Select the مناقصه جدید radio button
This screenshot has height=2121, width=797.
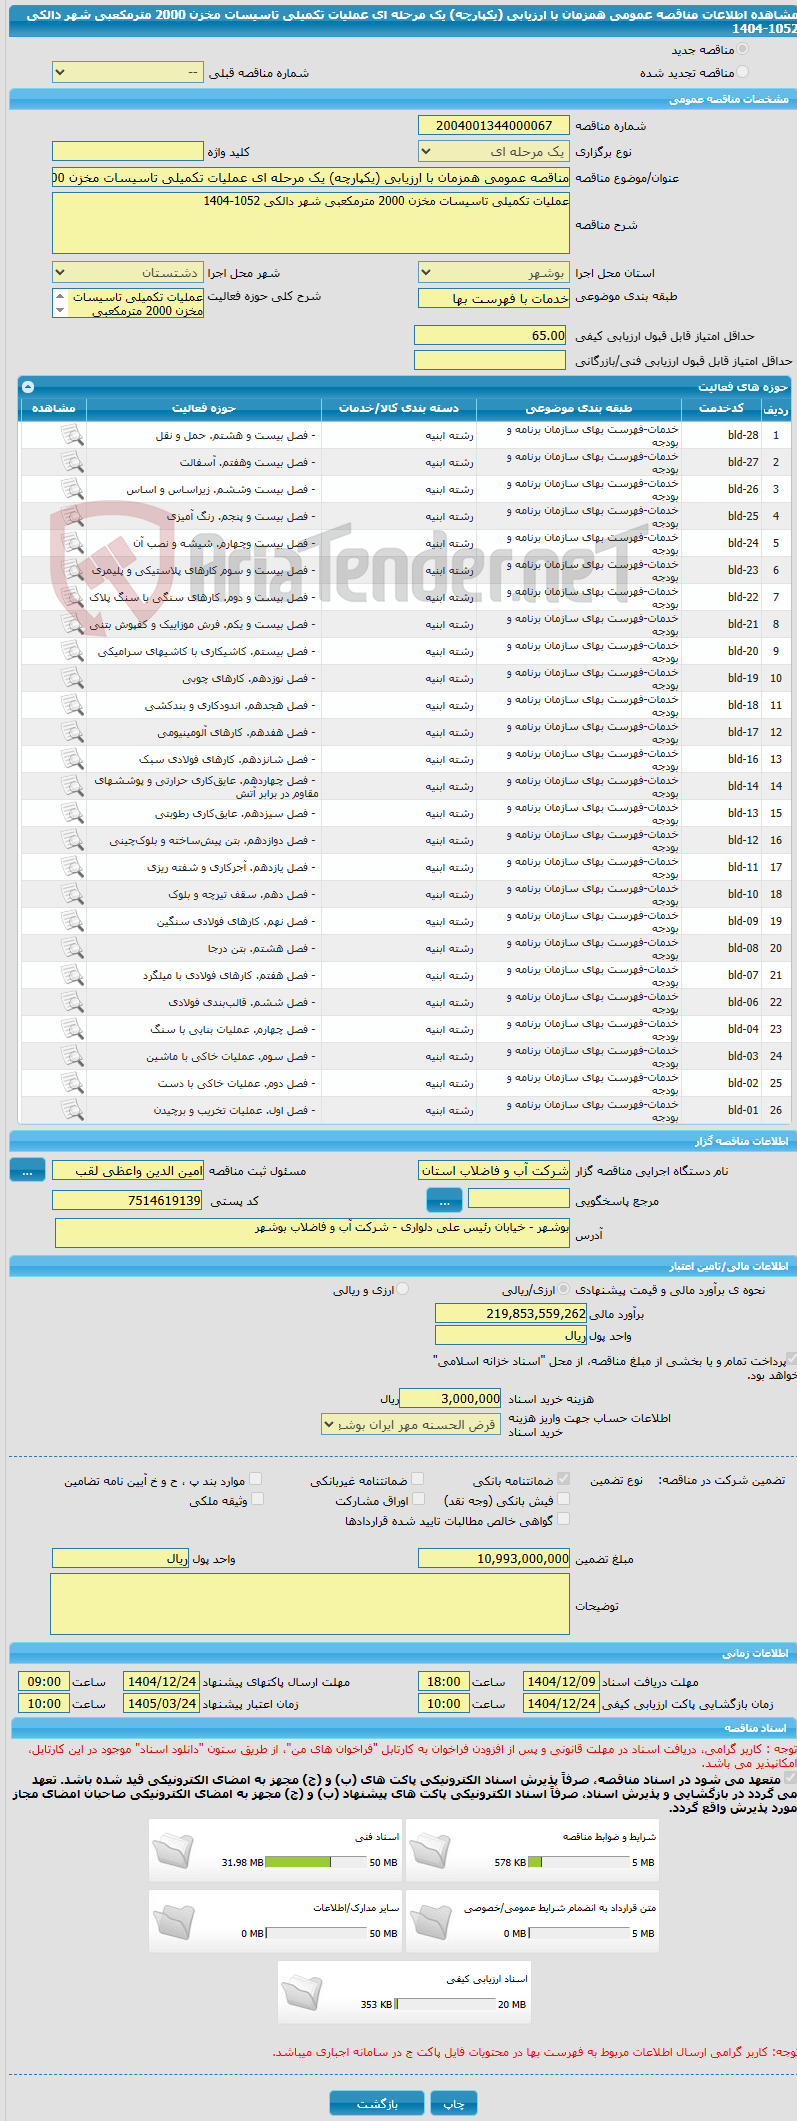(742, 49)
